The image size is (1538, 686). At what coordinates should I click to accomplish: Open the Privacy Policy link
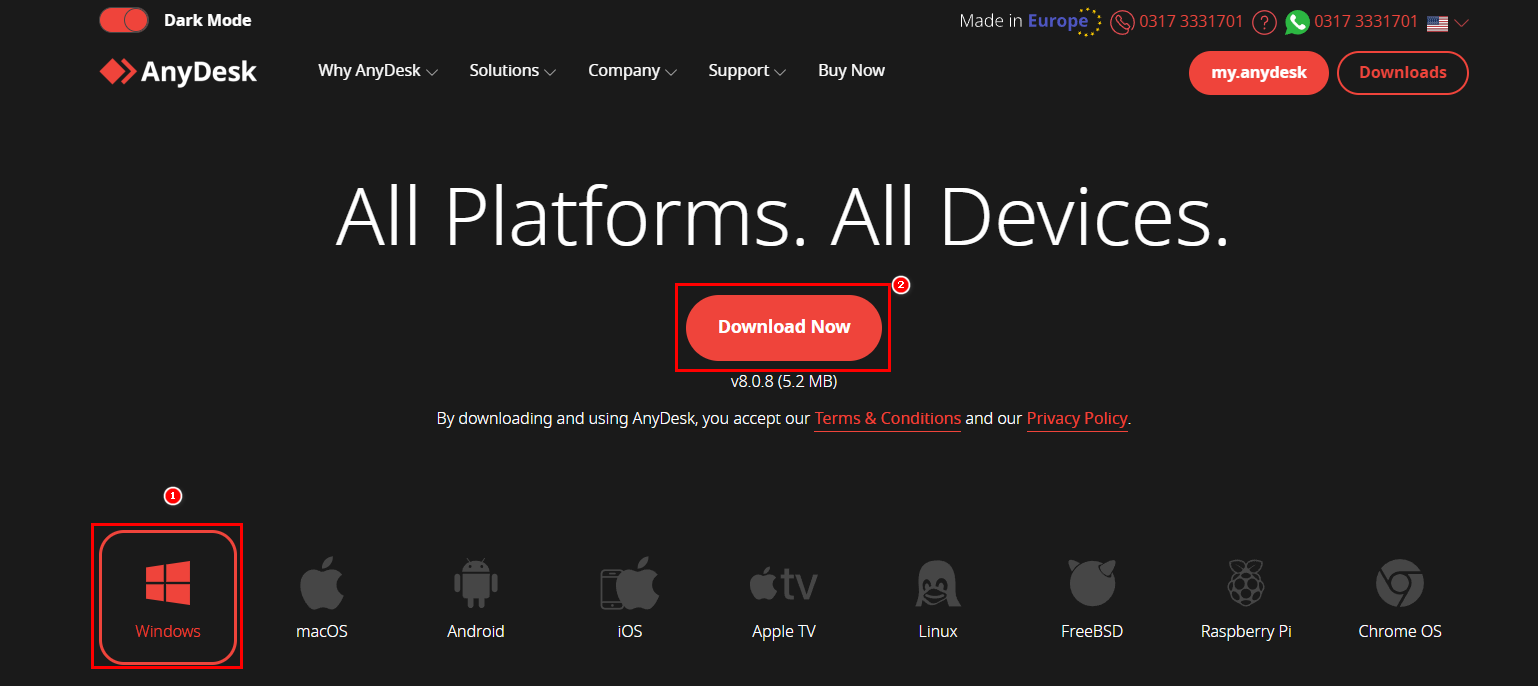[1077, 419]
